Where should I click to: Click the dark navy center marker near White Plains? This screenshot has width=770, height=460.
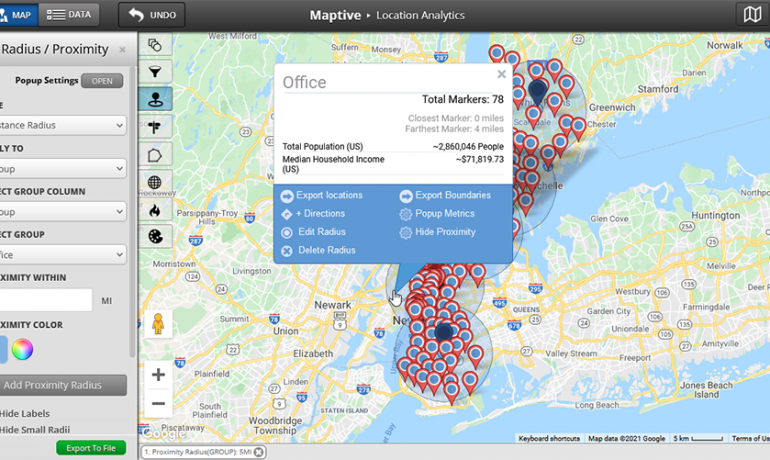pyautogui.click(x=538, y=91)
